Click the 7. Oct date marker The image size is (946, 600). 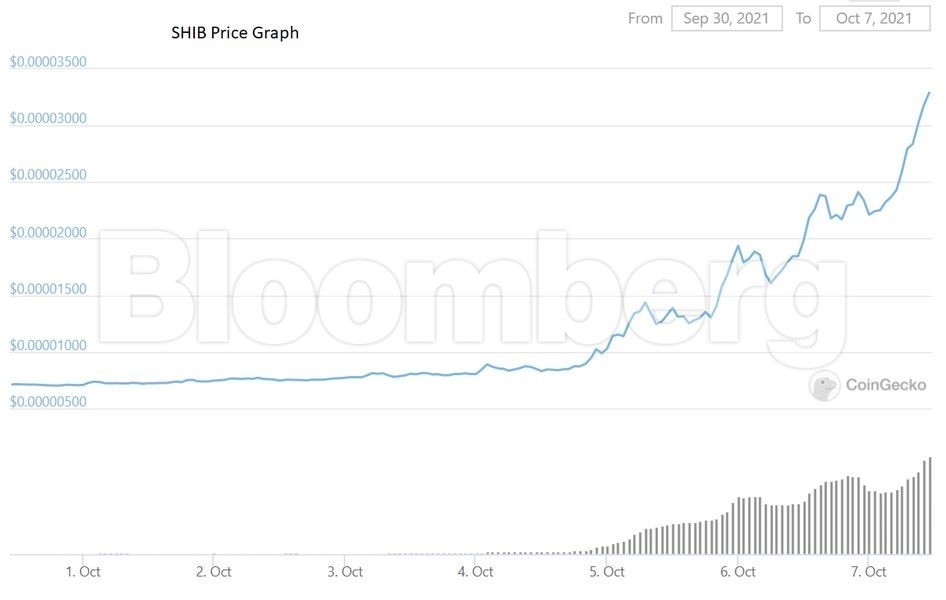click(x=869, y=572)
